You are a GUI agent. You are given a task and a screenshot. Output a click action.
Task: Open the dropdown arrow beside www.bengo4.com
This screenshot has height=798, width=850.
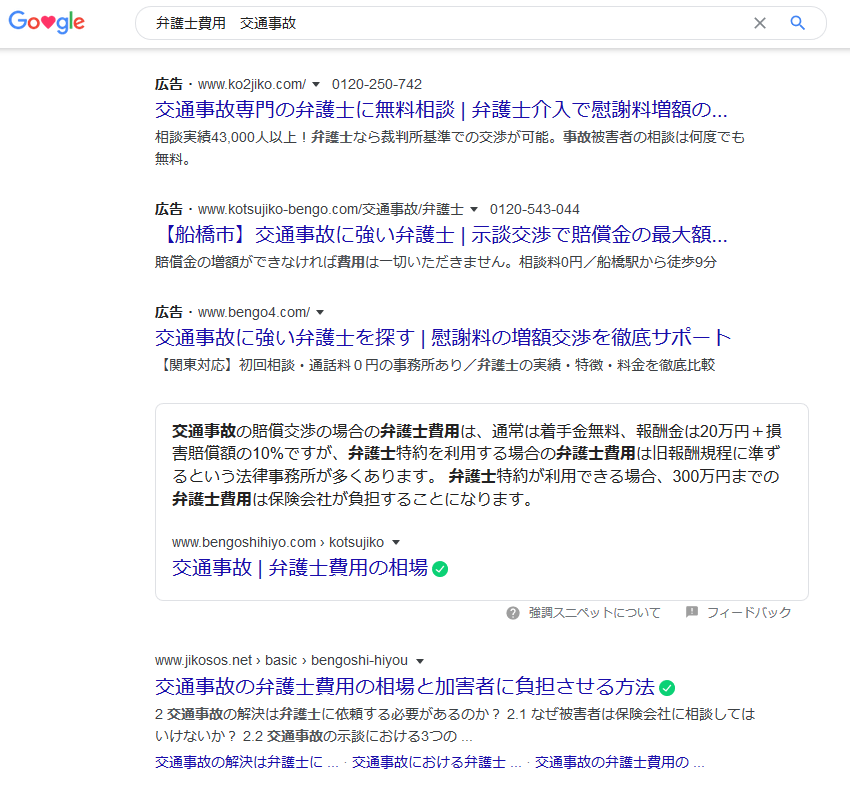320,312
